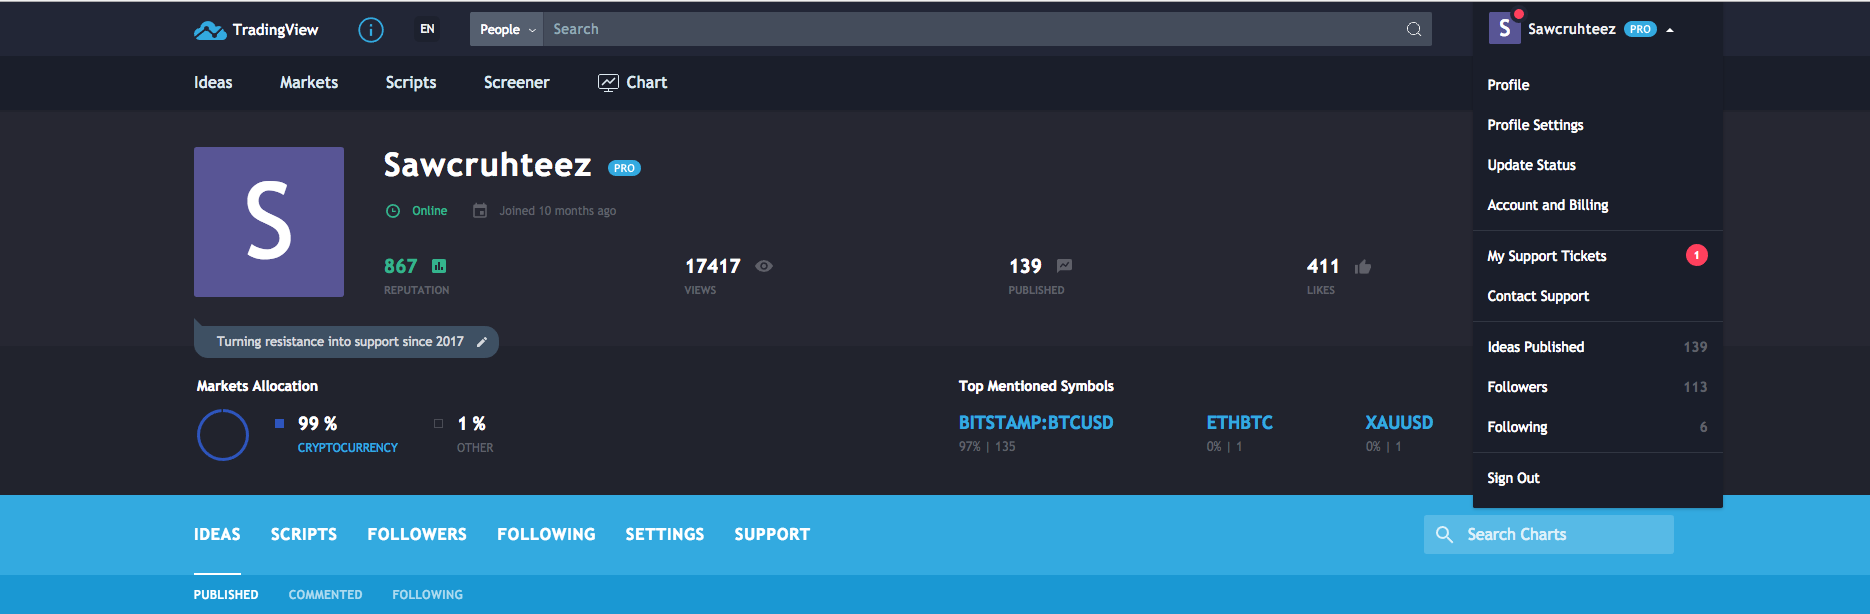The height and width of the screenshot is (614, 1870).
Task: Switch to the SUPPORT profile tab
Action: [x=772, y=534]
